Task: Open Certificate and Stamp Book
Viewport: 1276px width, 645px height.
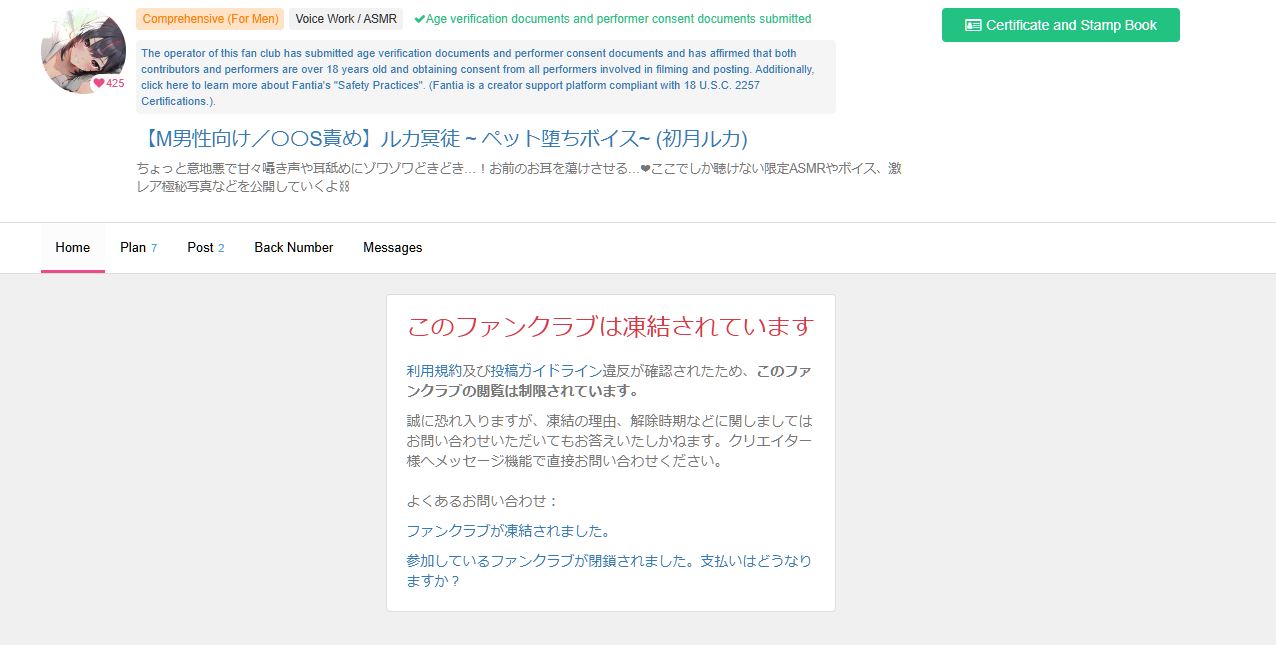Action: (1061, 25)
